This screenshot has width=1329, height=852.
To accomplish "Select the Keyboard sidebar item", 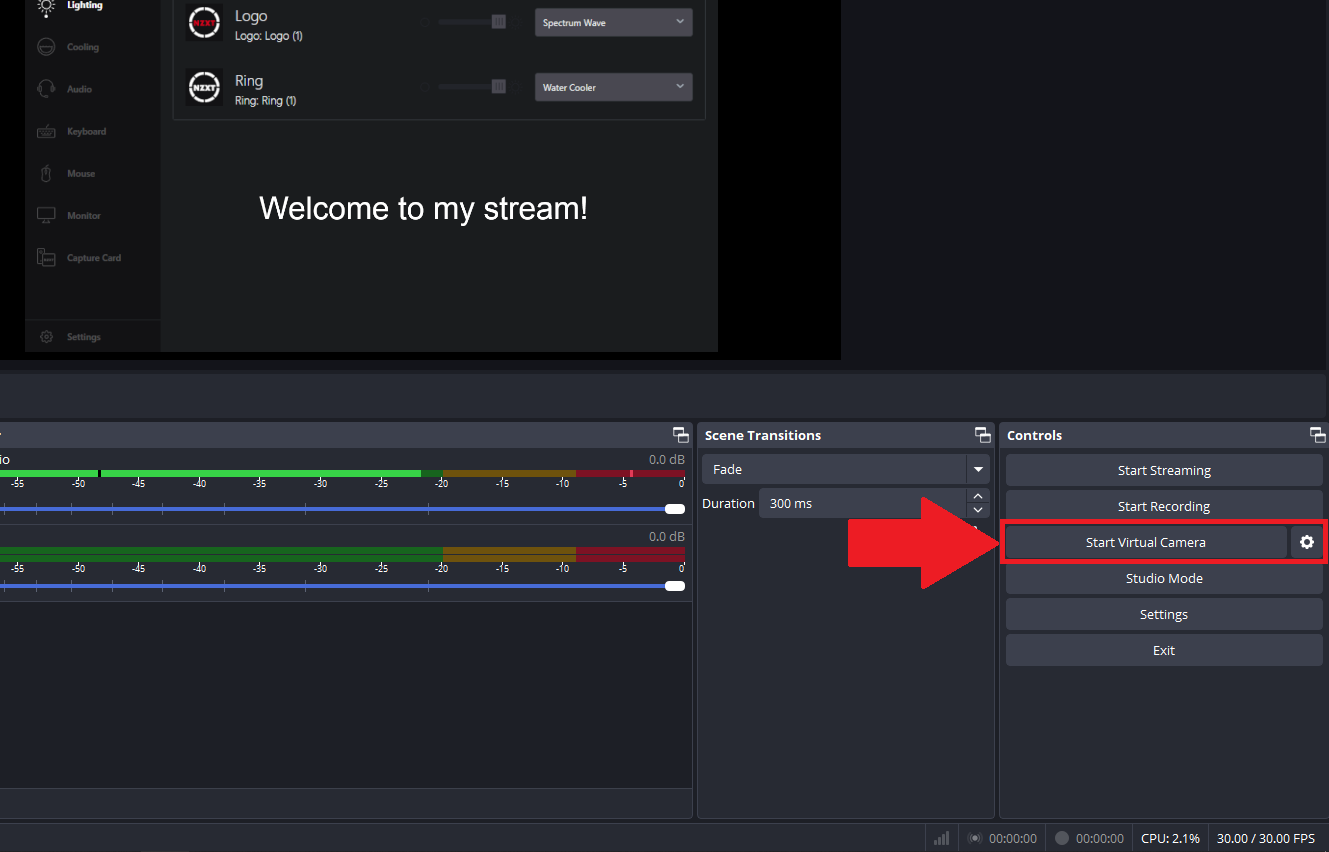I will pos(71,131).
